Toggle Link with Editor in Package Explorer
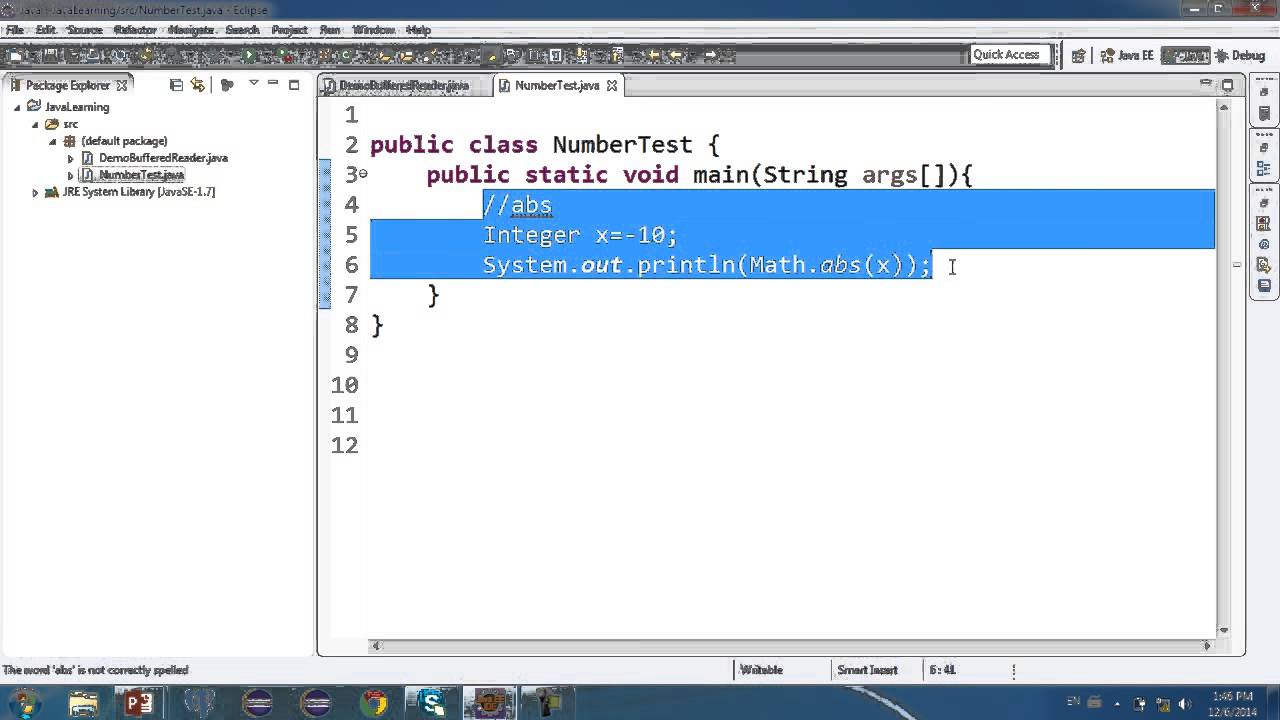This screenshot has width=1280, height=720. coord(197,86)
